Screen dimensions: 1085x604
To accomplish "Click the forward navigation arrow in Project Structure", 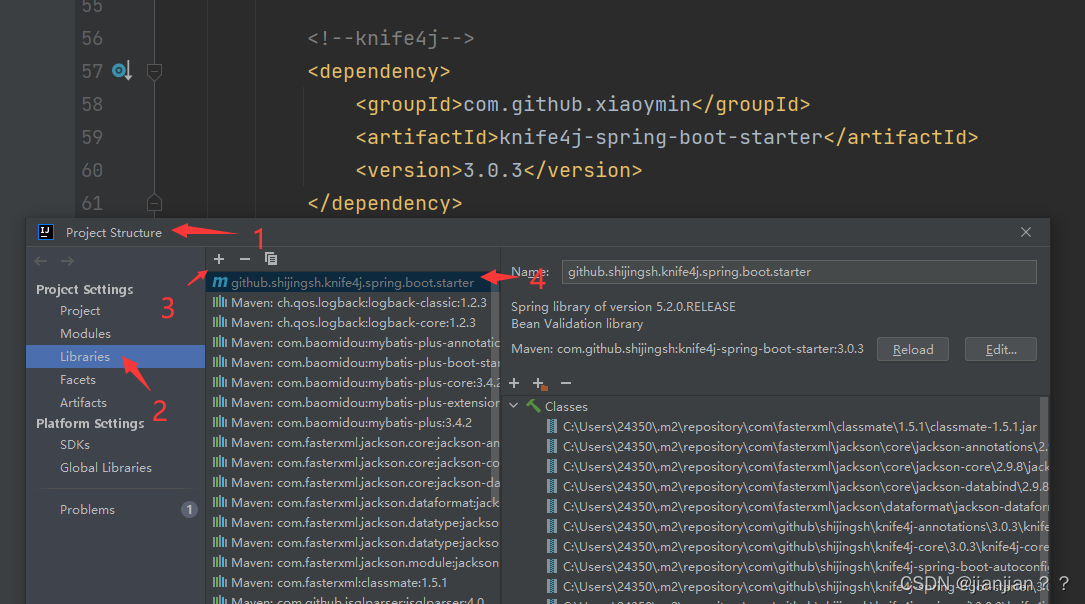I will 65,259.
